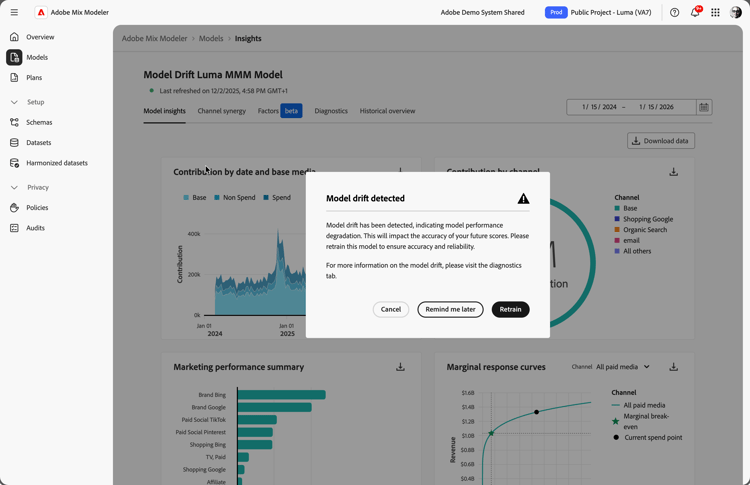This screenshot has height=485, width=750.
Task: Switch to the Historical overview tab
Action: (x=387, y=111)
